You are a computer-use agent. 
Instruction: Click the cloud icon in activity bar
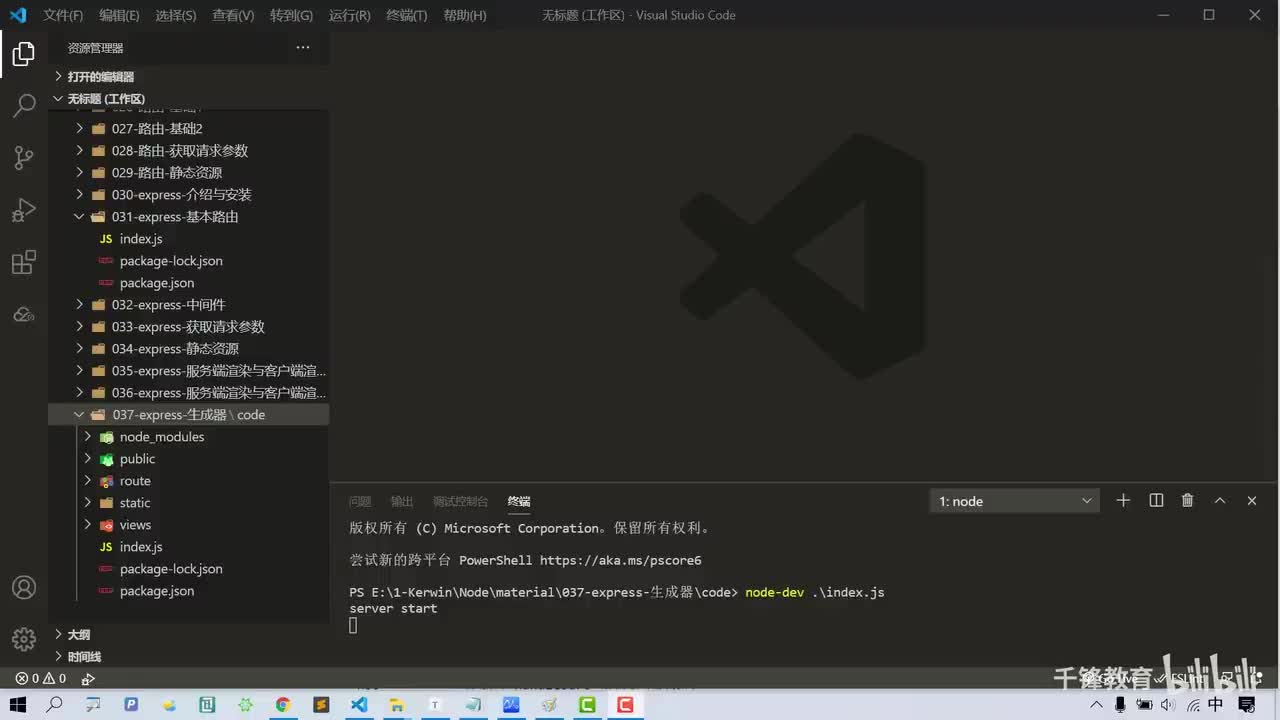tap(24, 314)
